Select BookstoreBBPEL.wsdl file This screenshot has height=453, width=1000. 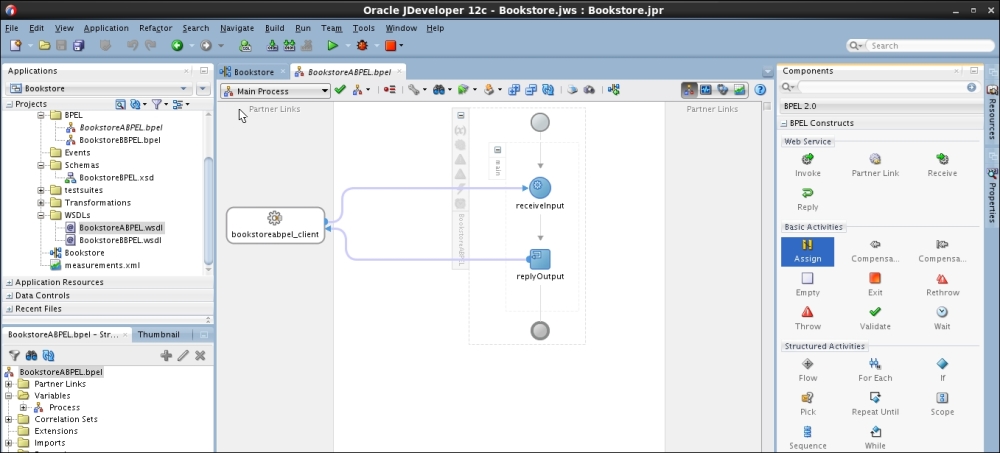click(x=120, y=241)
